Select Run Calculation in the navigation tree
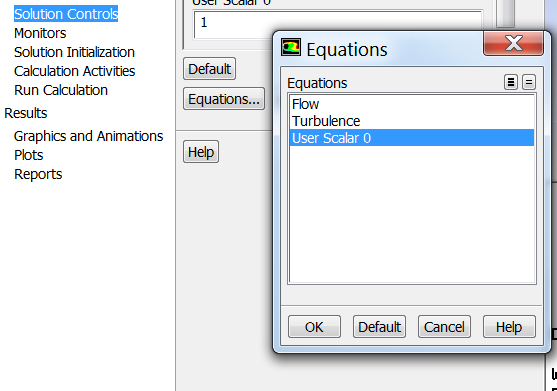The height and width of the screenshot is (391, 557). point(61,90)
